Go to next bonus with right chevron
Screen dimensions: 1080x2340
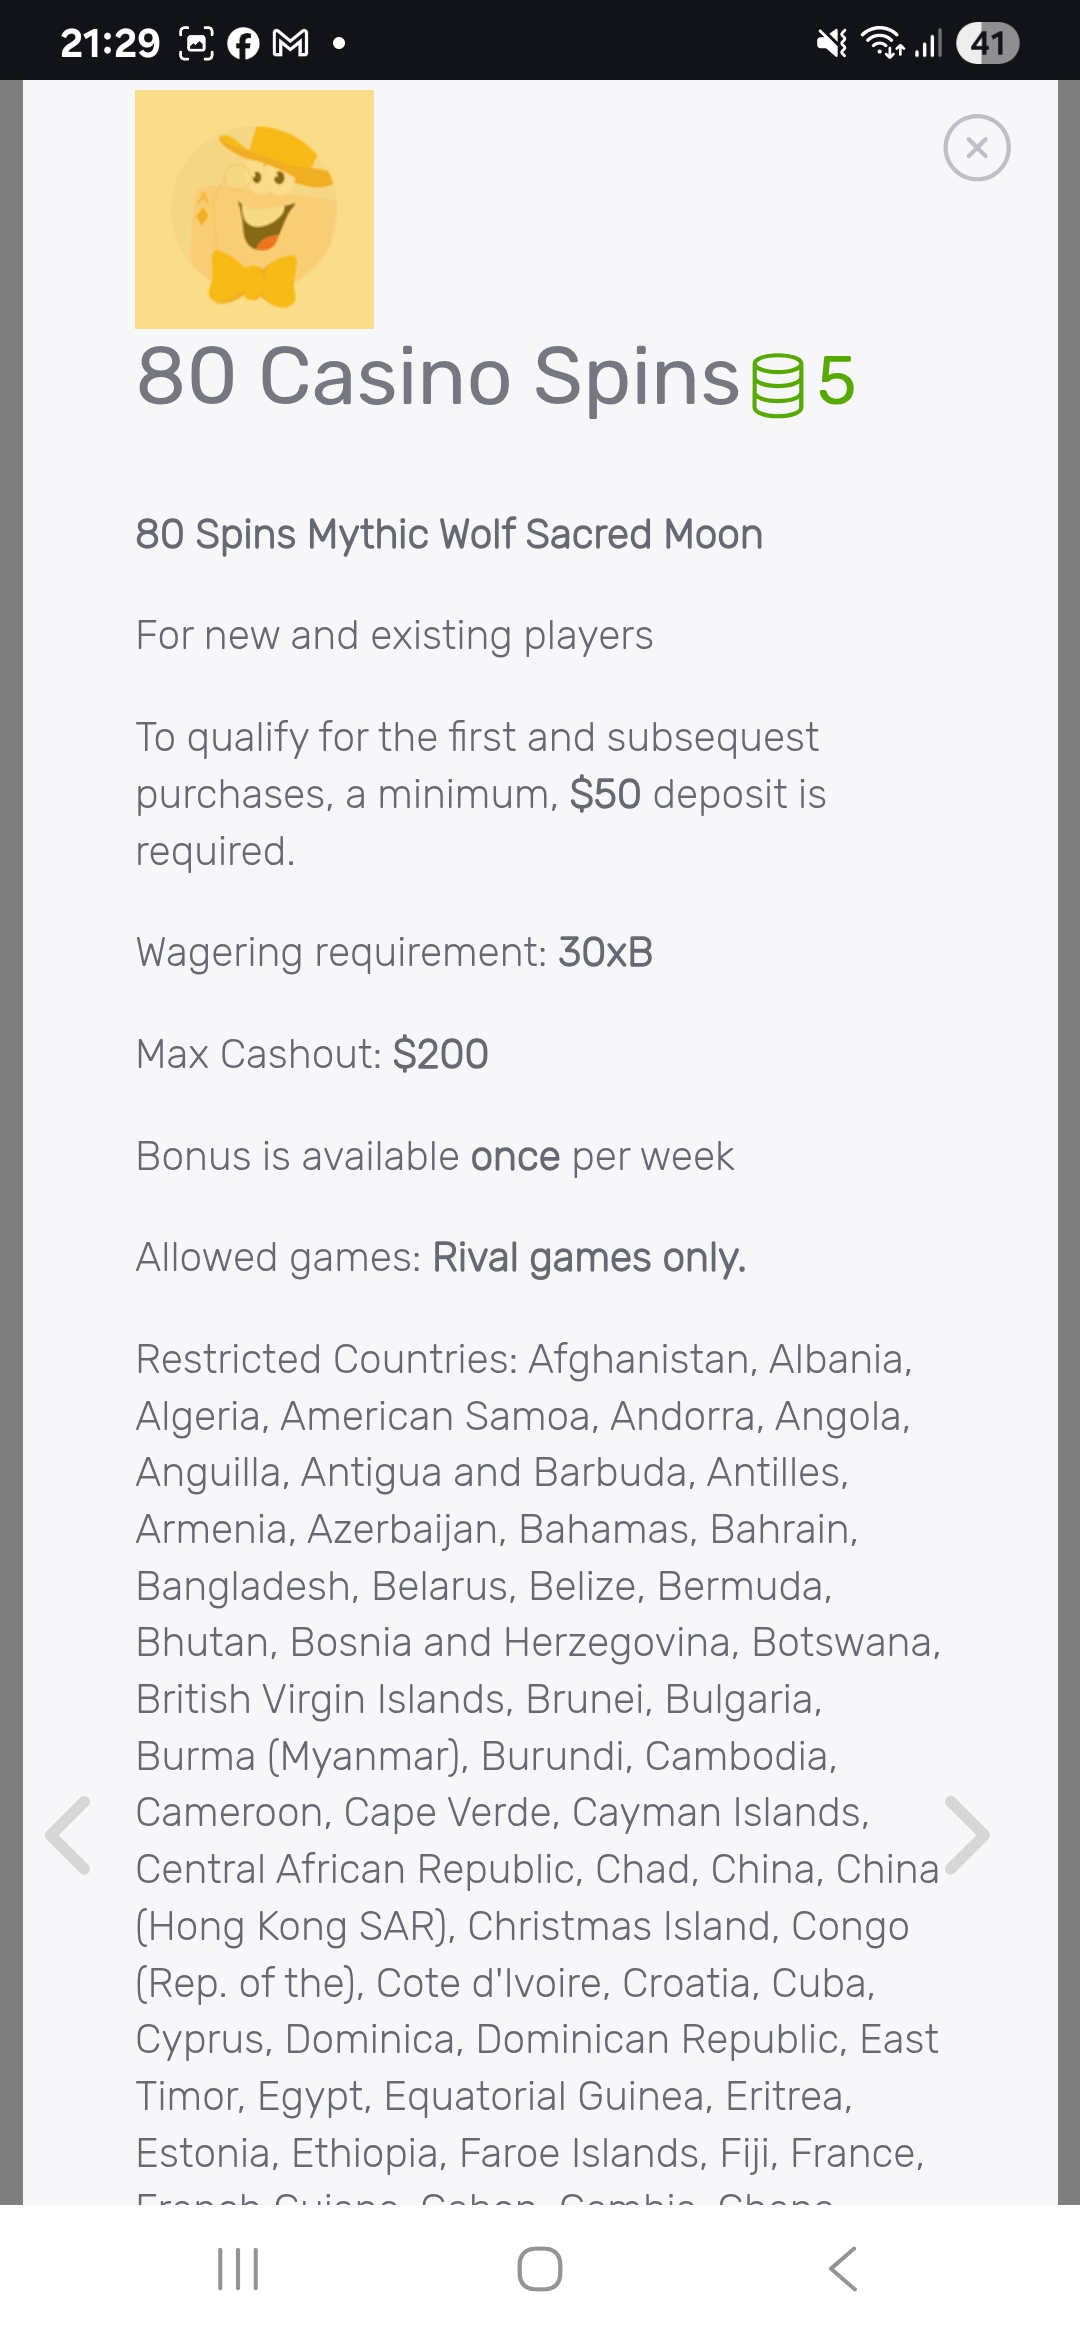tap(967, 1835)
